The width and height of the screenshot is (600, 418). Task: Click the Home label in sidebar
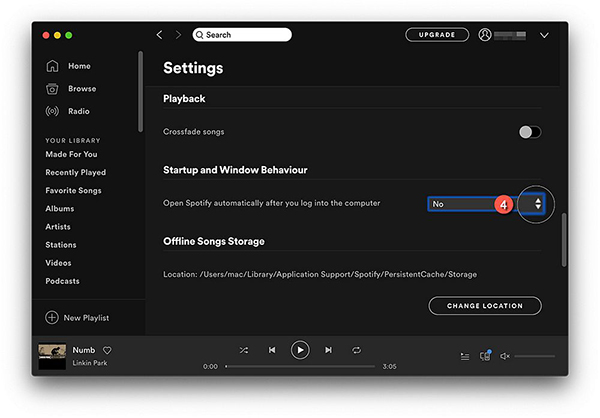80,66
